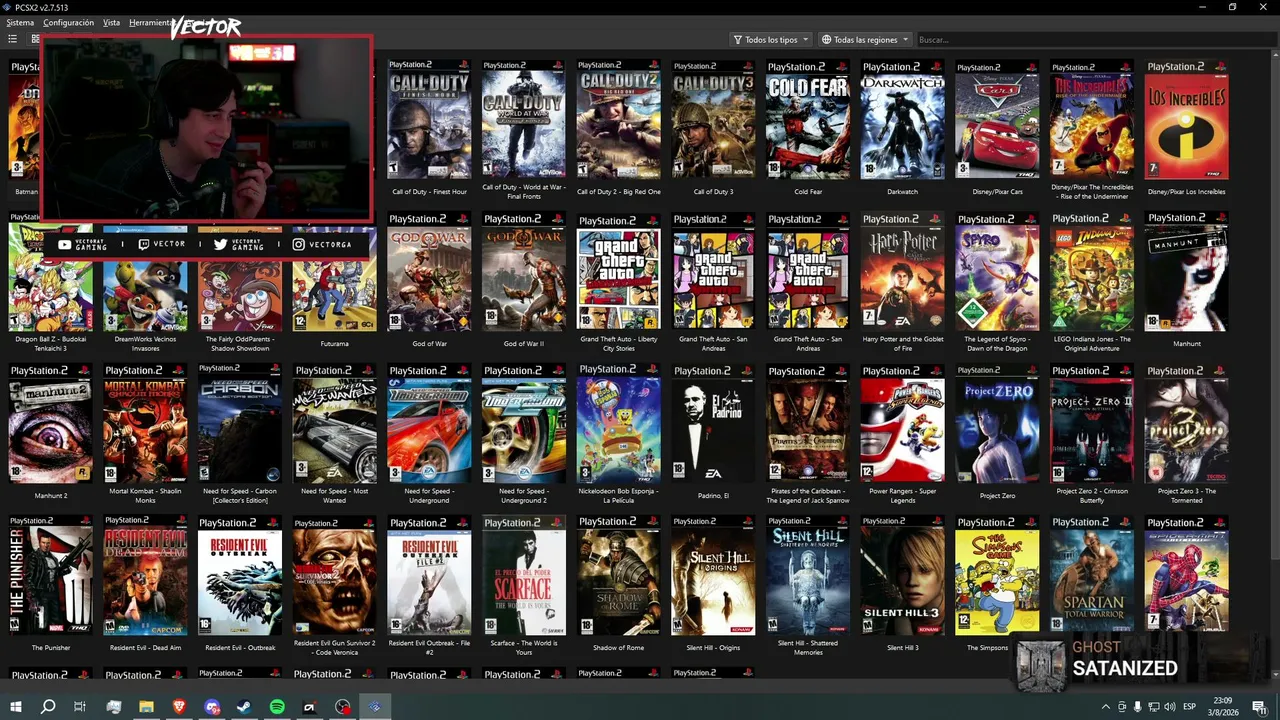Open the Vista menu

click(111, 22)
